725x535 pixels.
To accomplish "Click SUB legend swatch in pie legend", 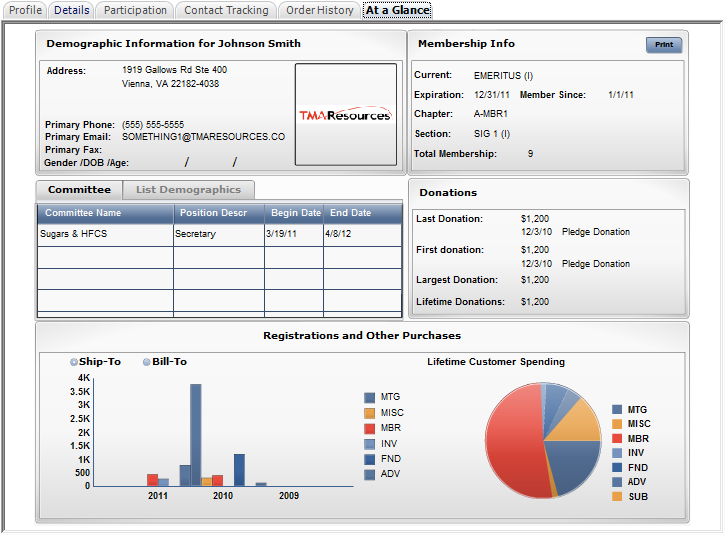I will coord(617,496).
